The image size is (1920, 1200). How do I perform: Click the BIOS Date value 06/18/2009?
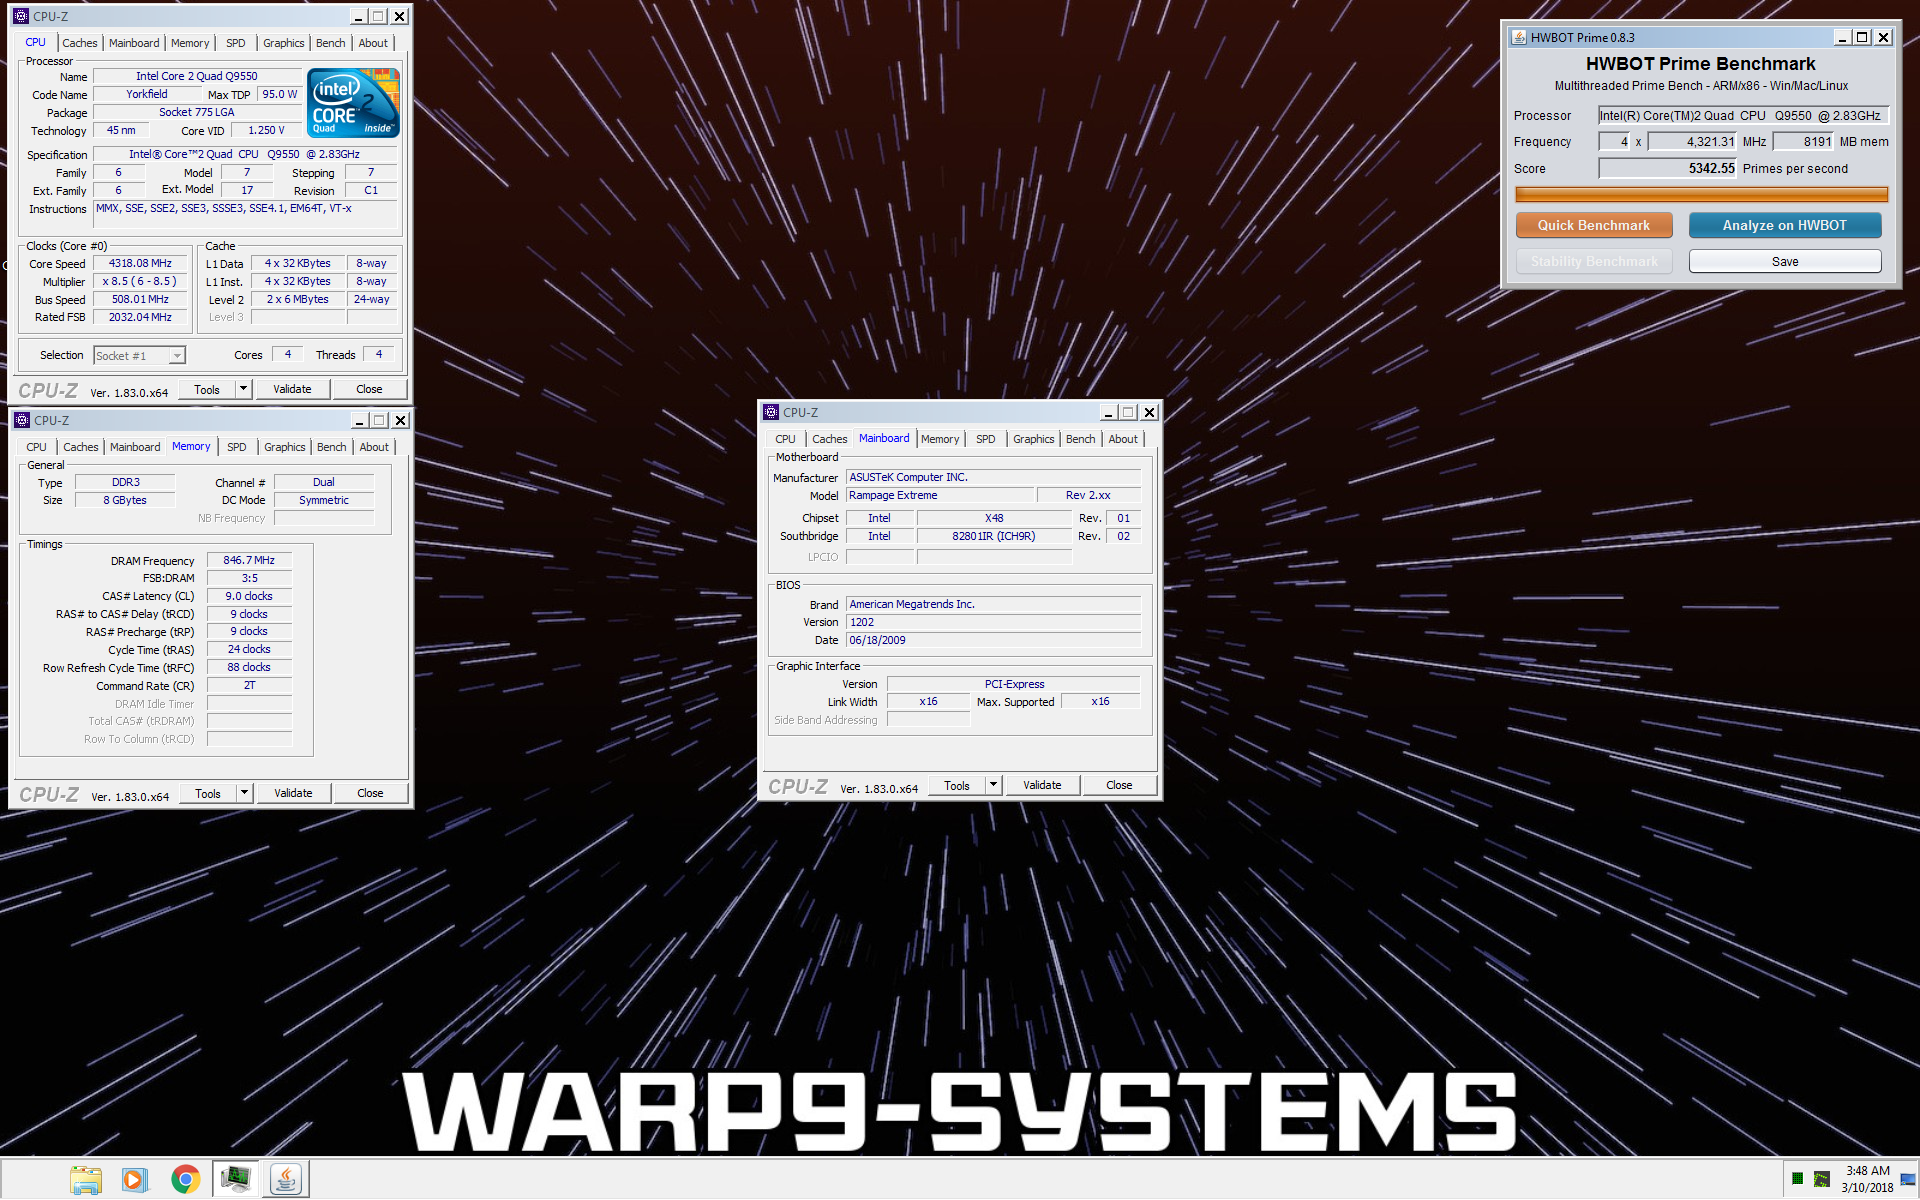click(993, 640)
